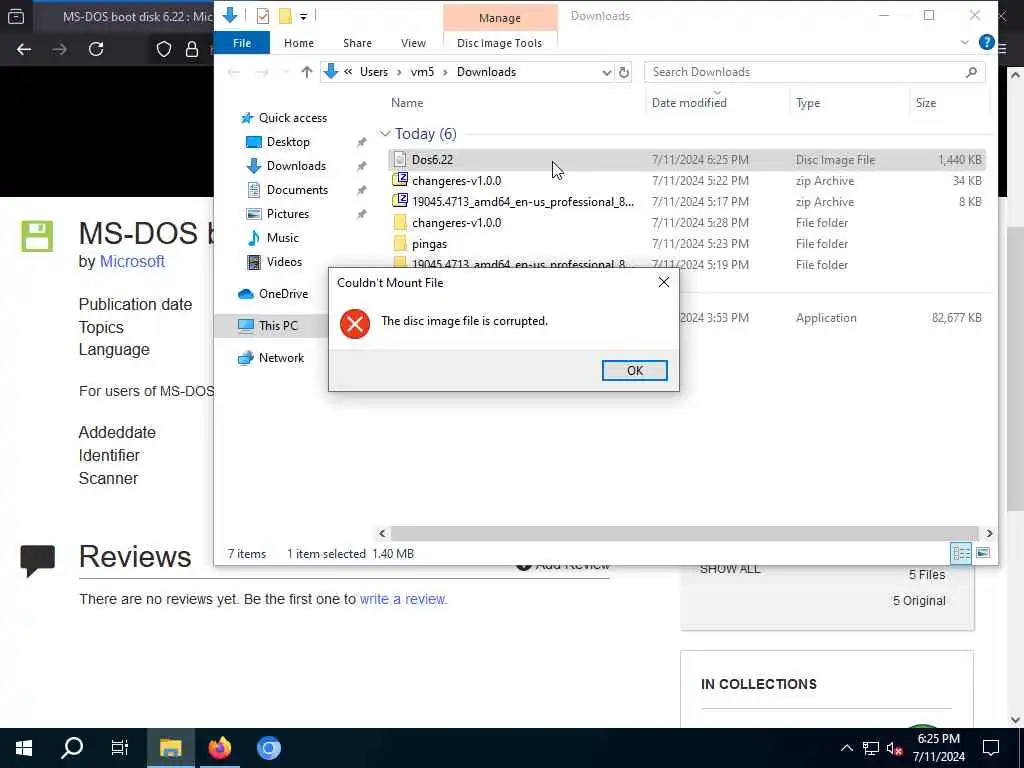Sort files by Date modified column
The width and height of the screenshot is (1024, 768).
click(689, 103)
